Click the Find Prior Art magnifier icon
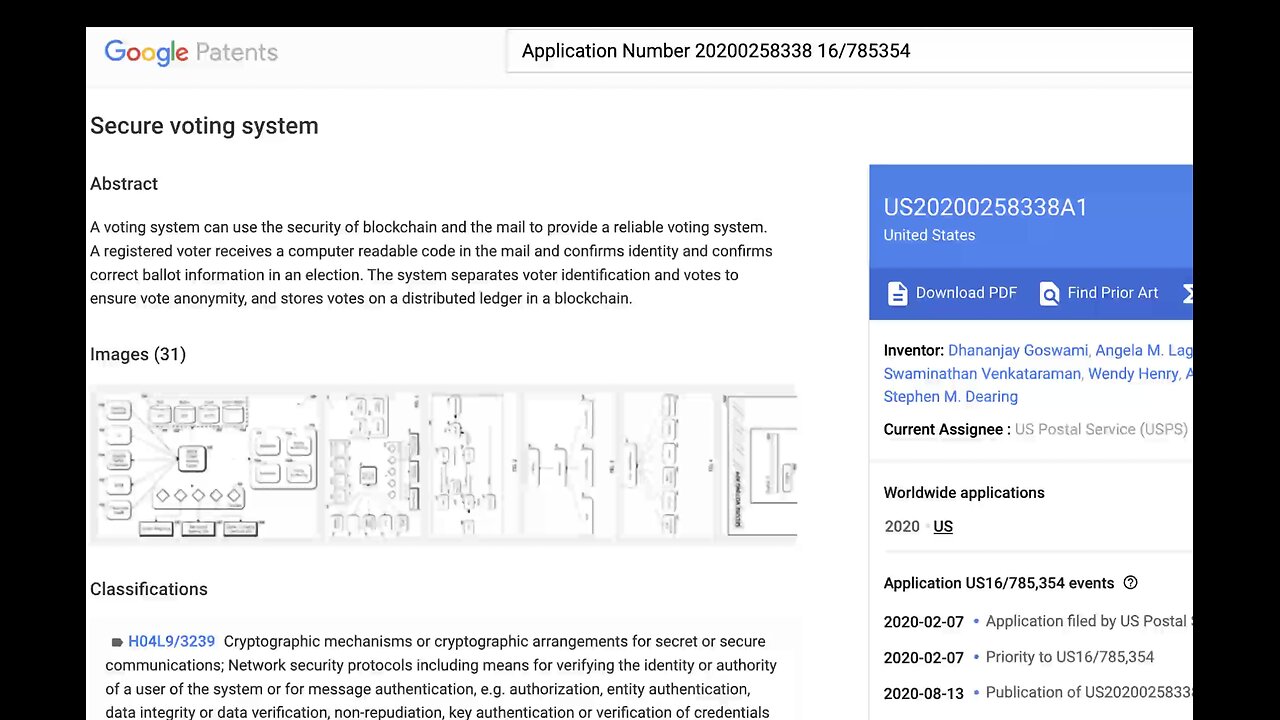This screenshot has width=1280, height=720. [1049, 294]
